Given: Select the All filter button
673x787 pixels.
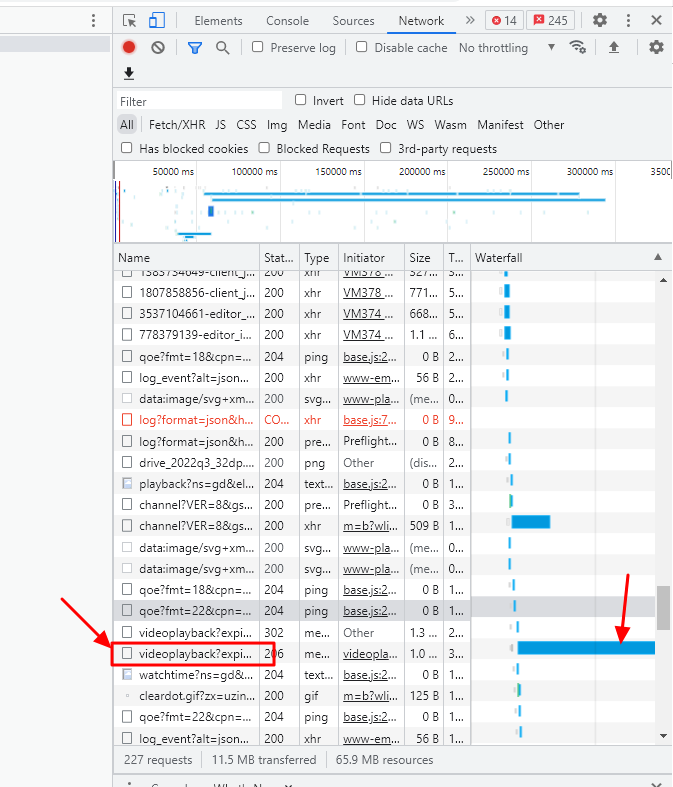Looking at the screenshot, I should [x=127, y=124].
